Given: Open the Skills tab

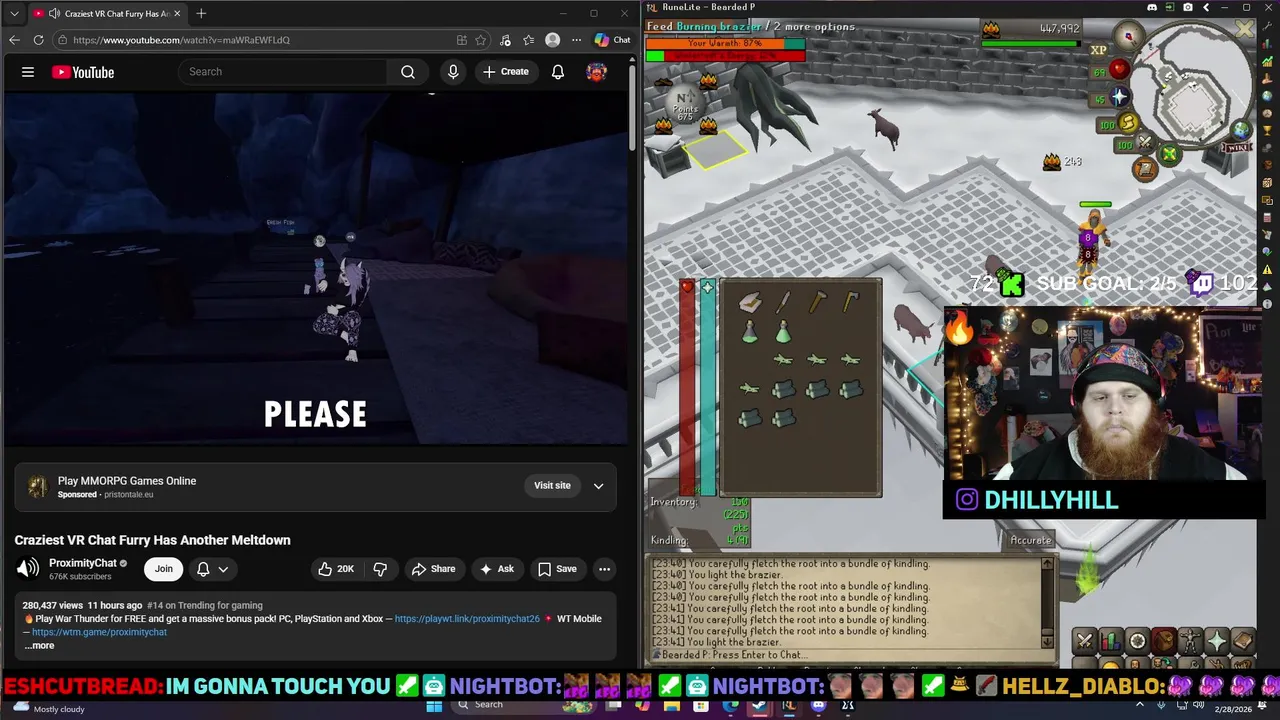Looking at the screenshot, I should [1111, 641].
